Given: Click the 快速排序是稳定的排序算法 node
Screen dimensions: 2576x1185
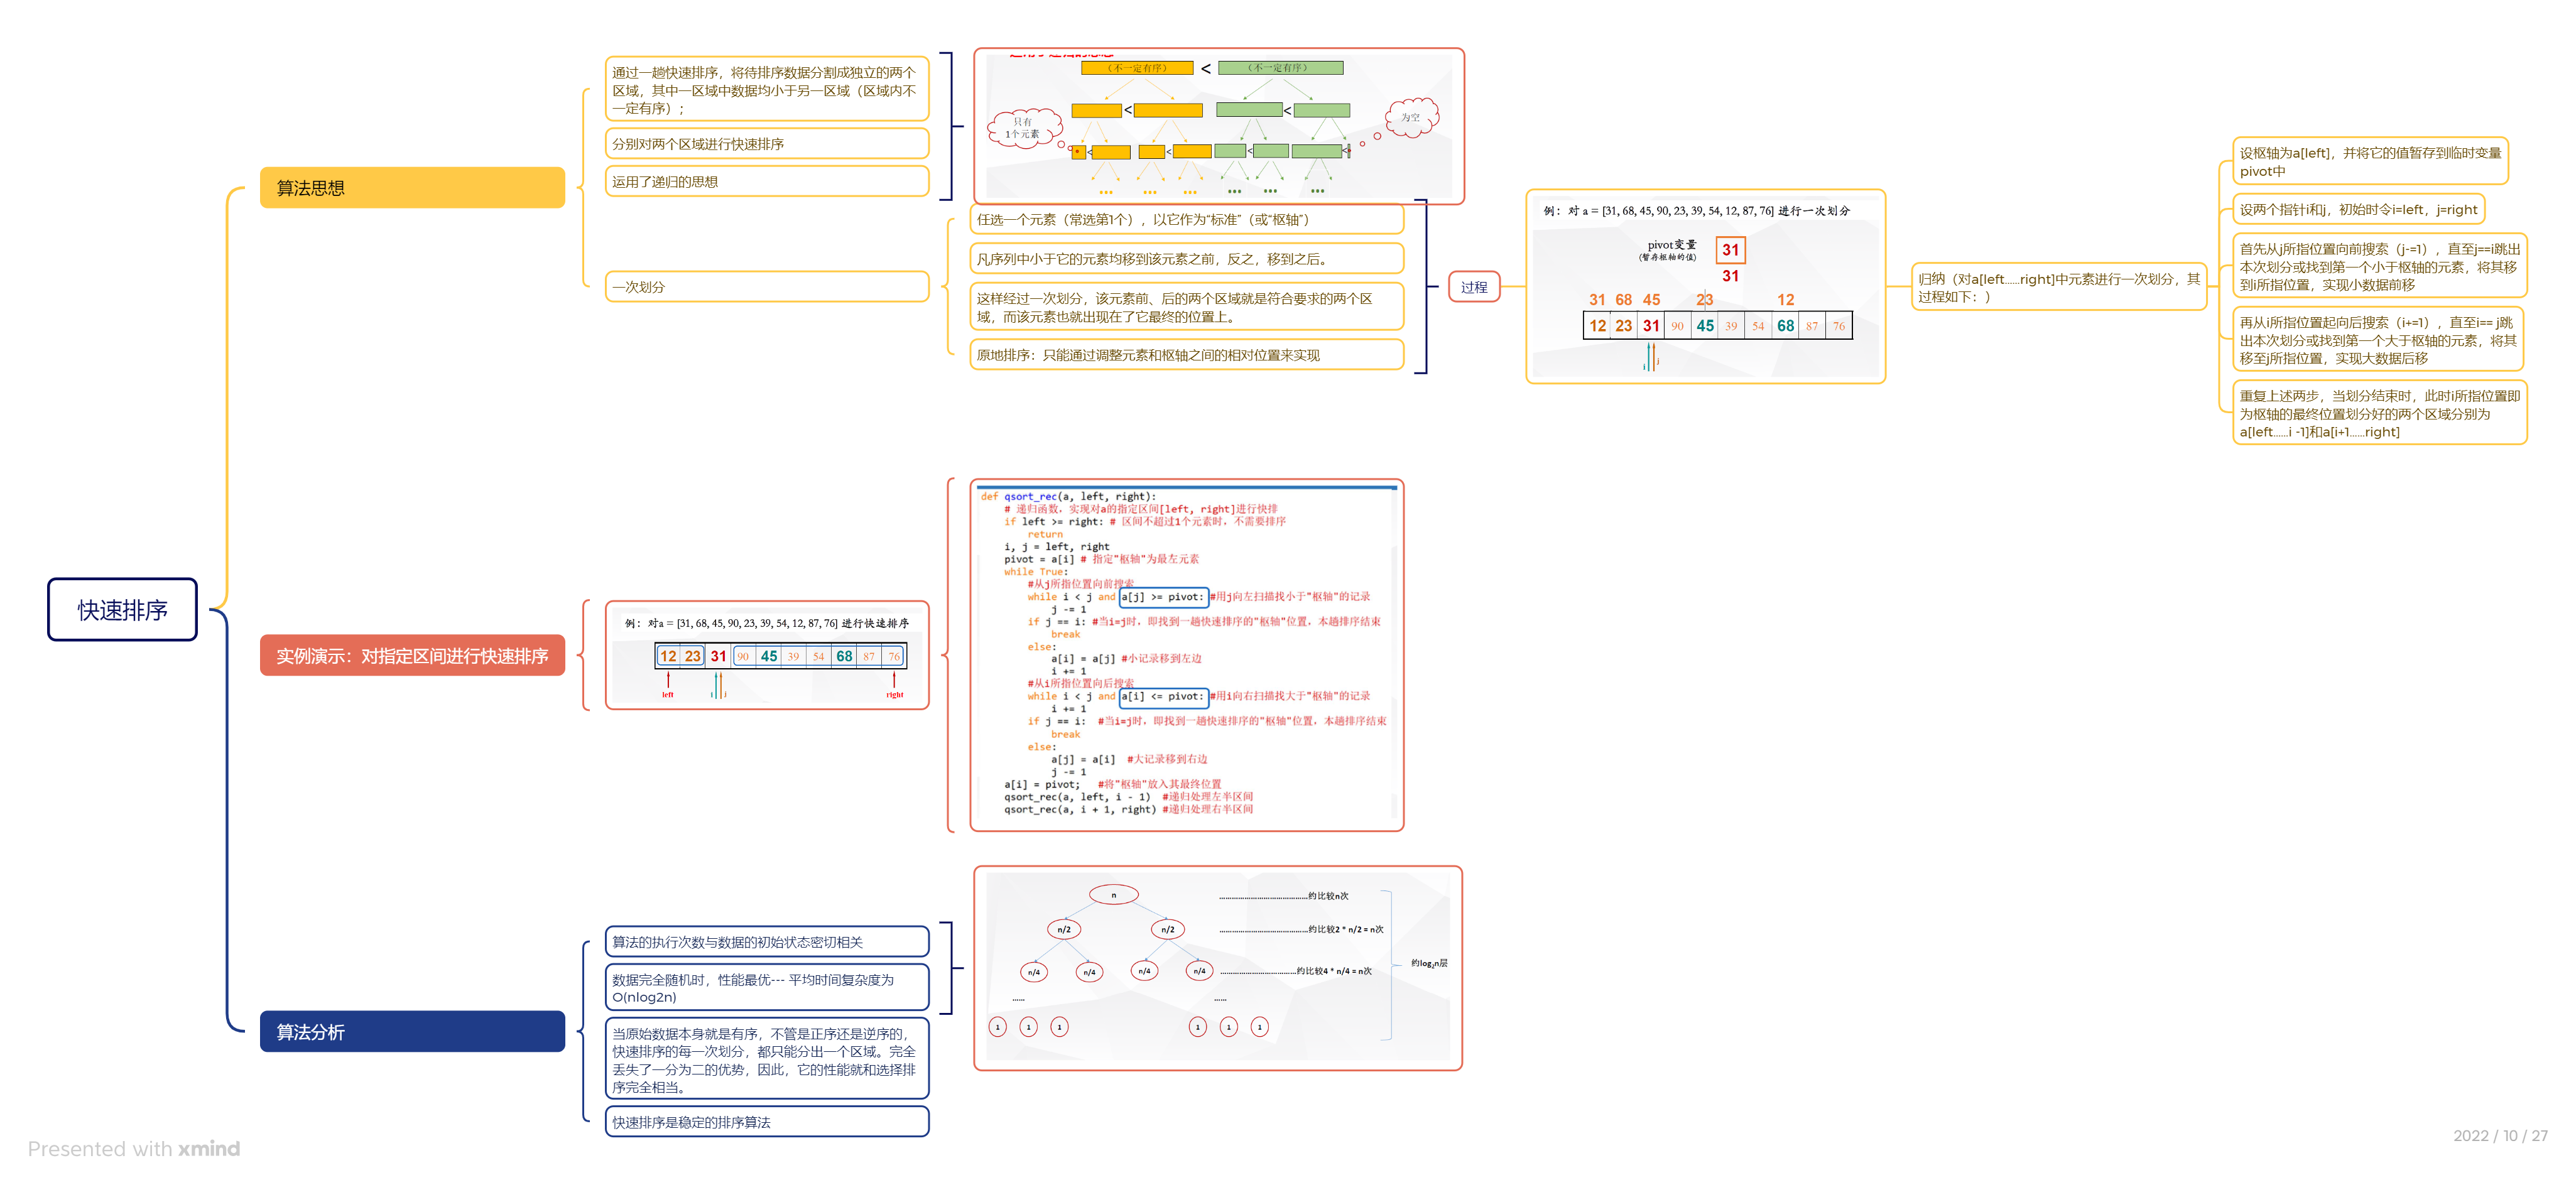Looking at the screenshot, I should pyautogui.click(x=766, y=1122).
